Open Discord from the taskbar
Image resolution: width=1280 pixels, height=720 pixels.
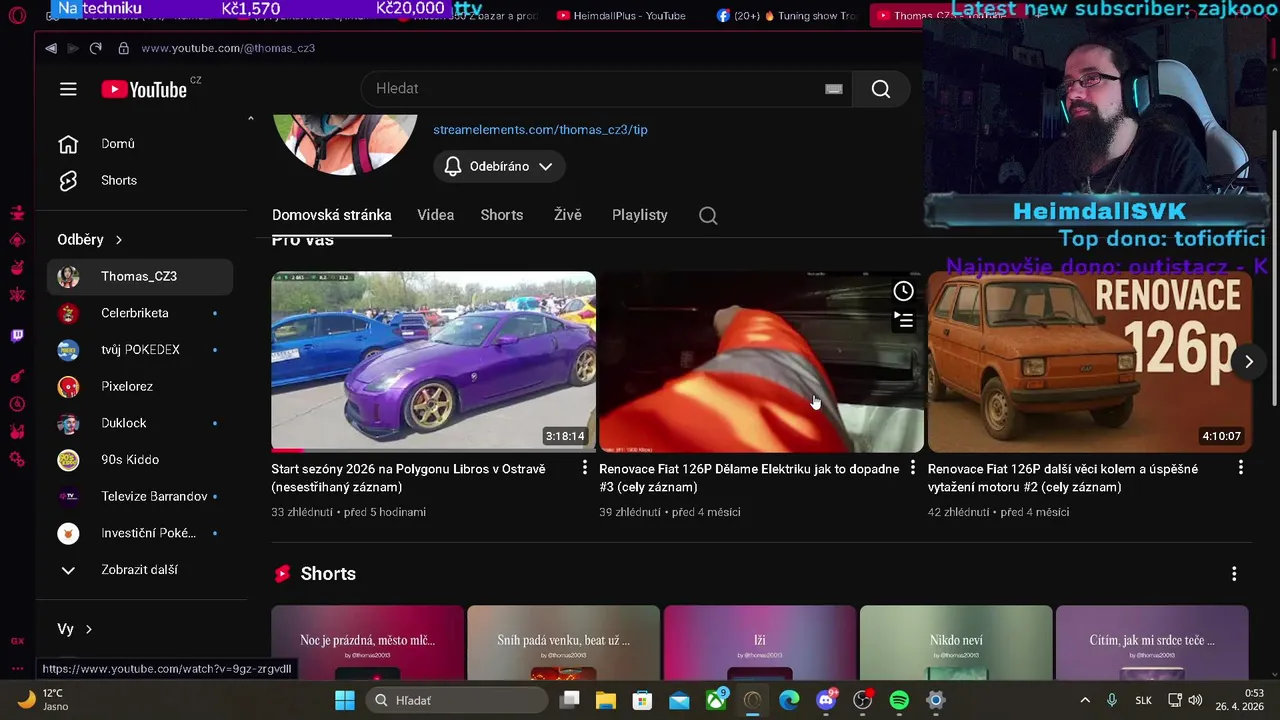(826, 700)
